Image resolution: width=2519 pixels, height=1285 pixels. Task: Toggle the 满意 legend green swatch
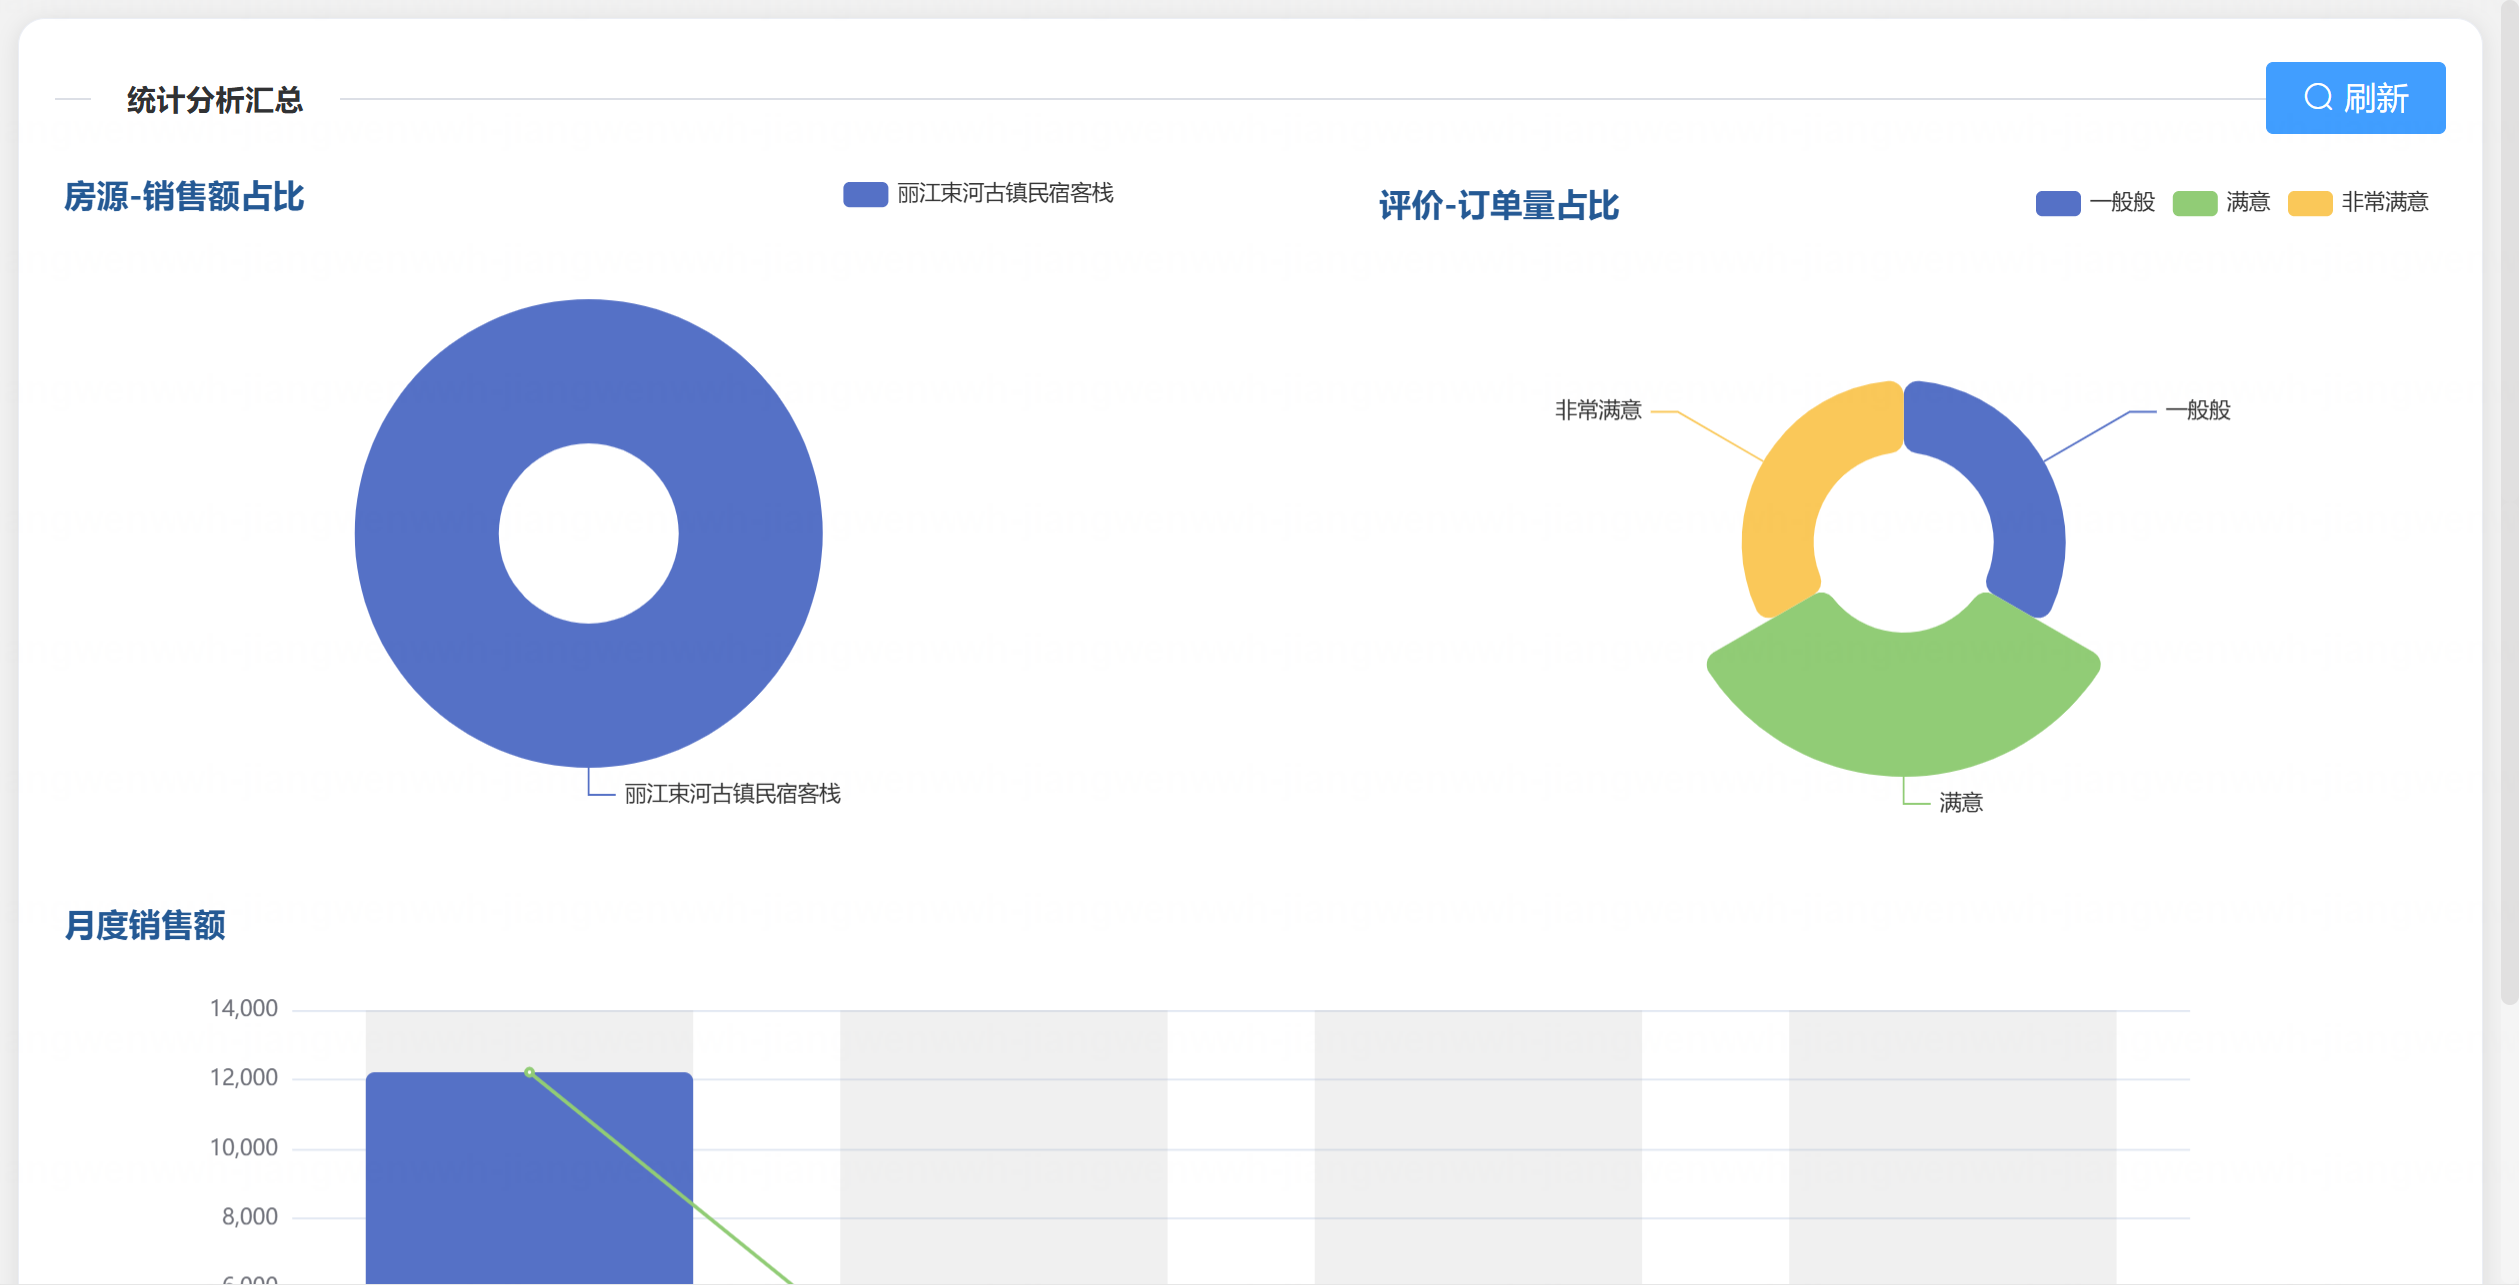click(2194, 203)
